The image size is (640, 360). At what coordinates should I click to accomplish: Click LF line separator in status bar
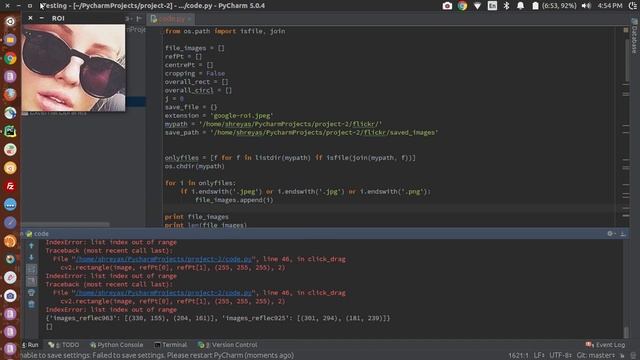[539, 356]
